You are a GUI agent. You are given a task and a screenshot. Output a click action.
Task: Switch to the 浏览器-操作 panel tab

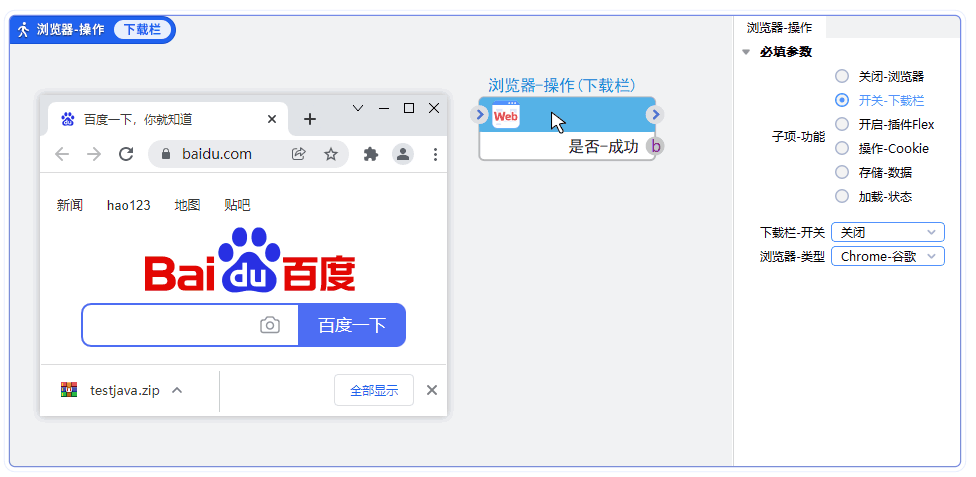click(779, 28)
